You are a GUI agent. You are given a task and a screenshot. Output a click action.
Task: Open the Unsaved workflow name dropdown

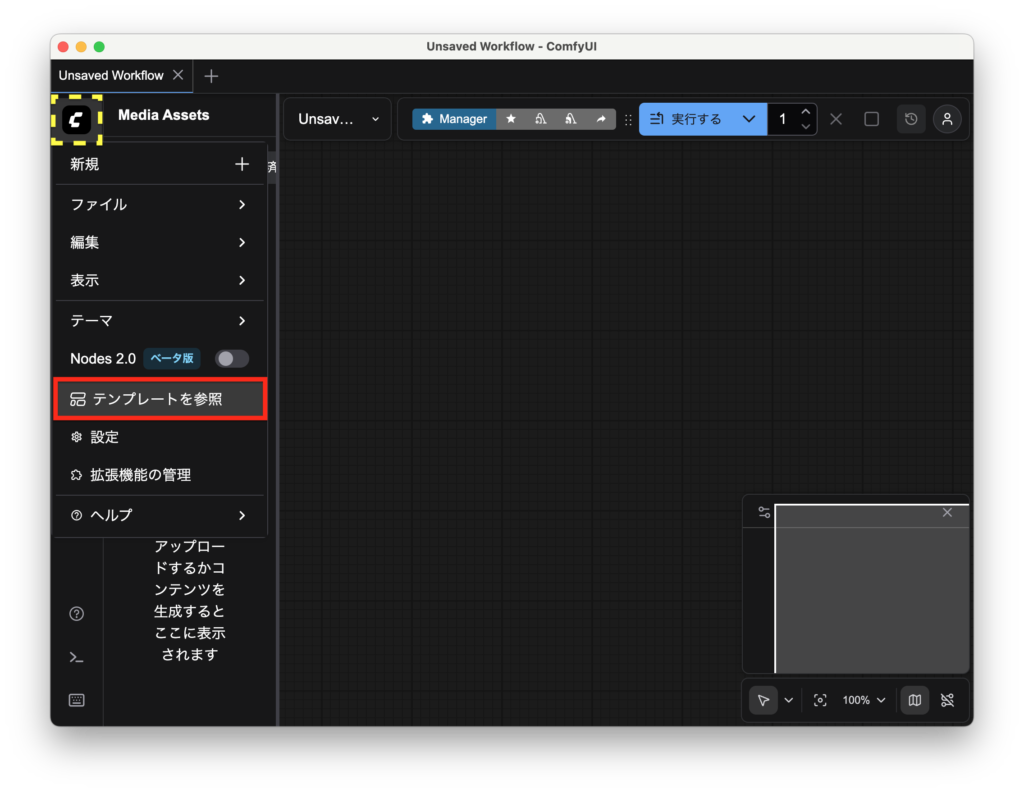point(338,119)
